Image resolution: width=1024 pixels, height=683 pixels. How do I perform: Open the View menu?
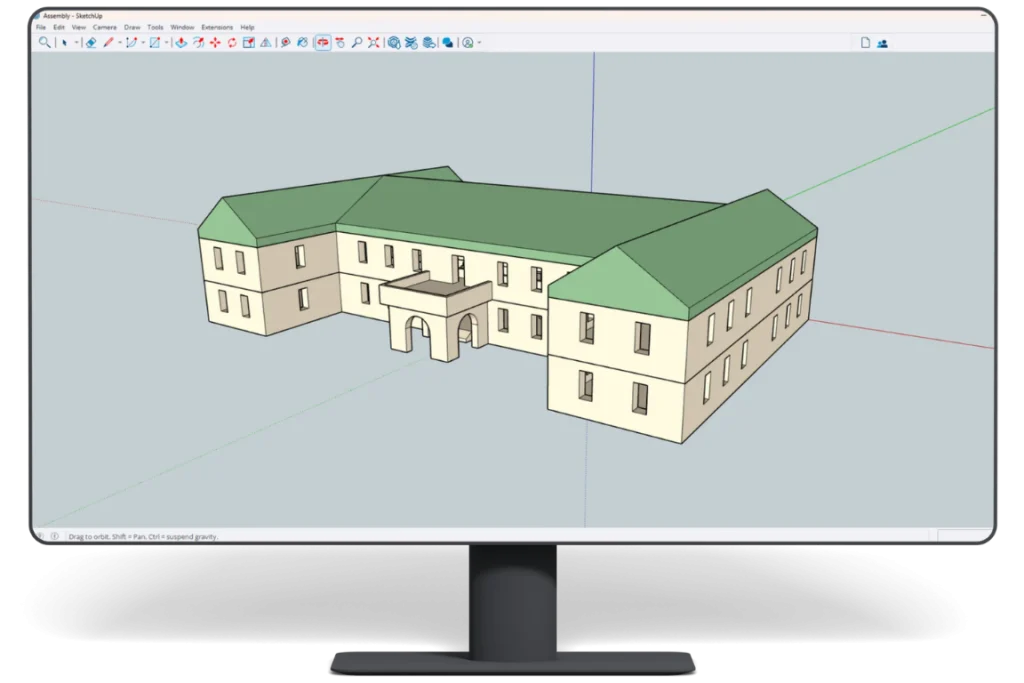pos(78,27)
